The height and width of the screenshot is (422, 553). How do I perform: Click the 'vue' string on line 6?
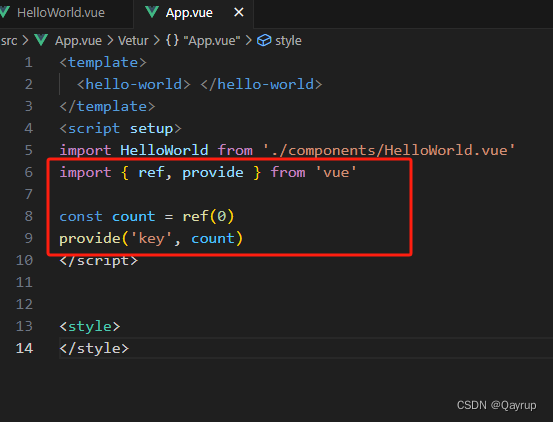(x=336, y=173)
